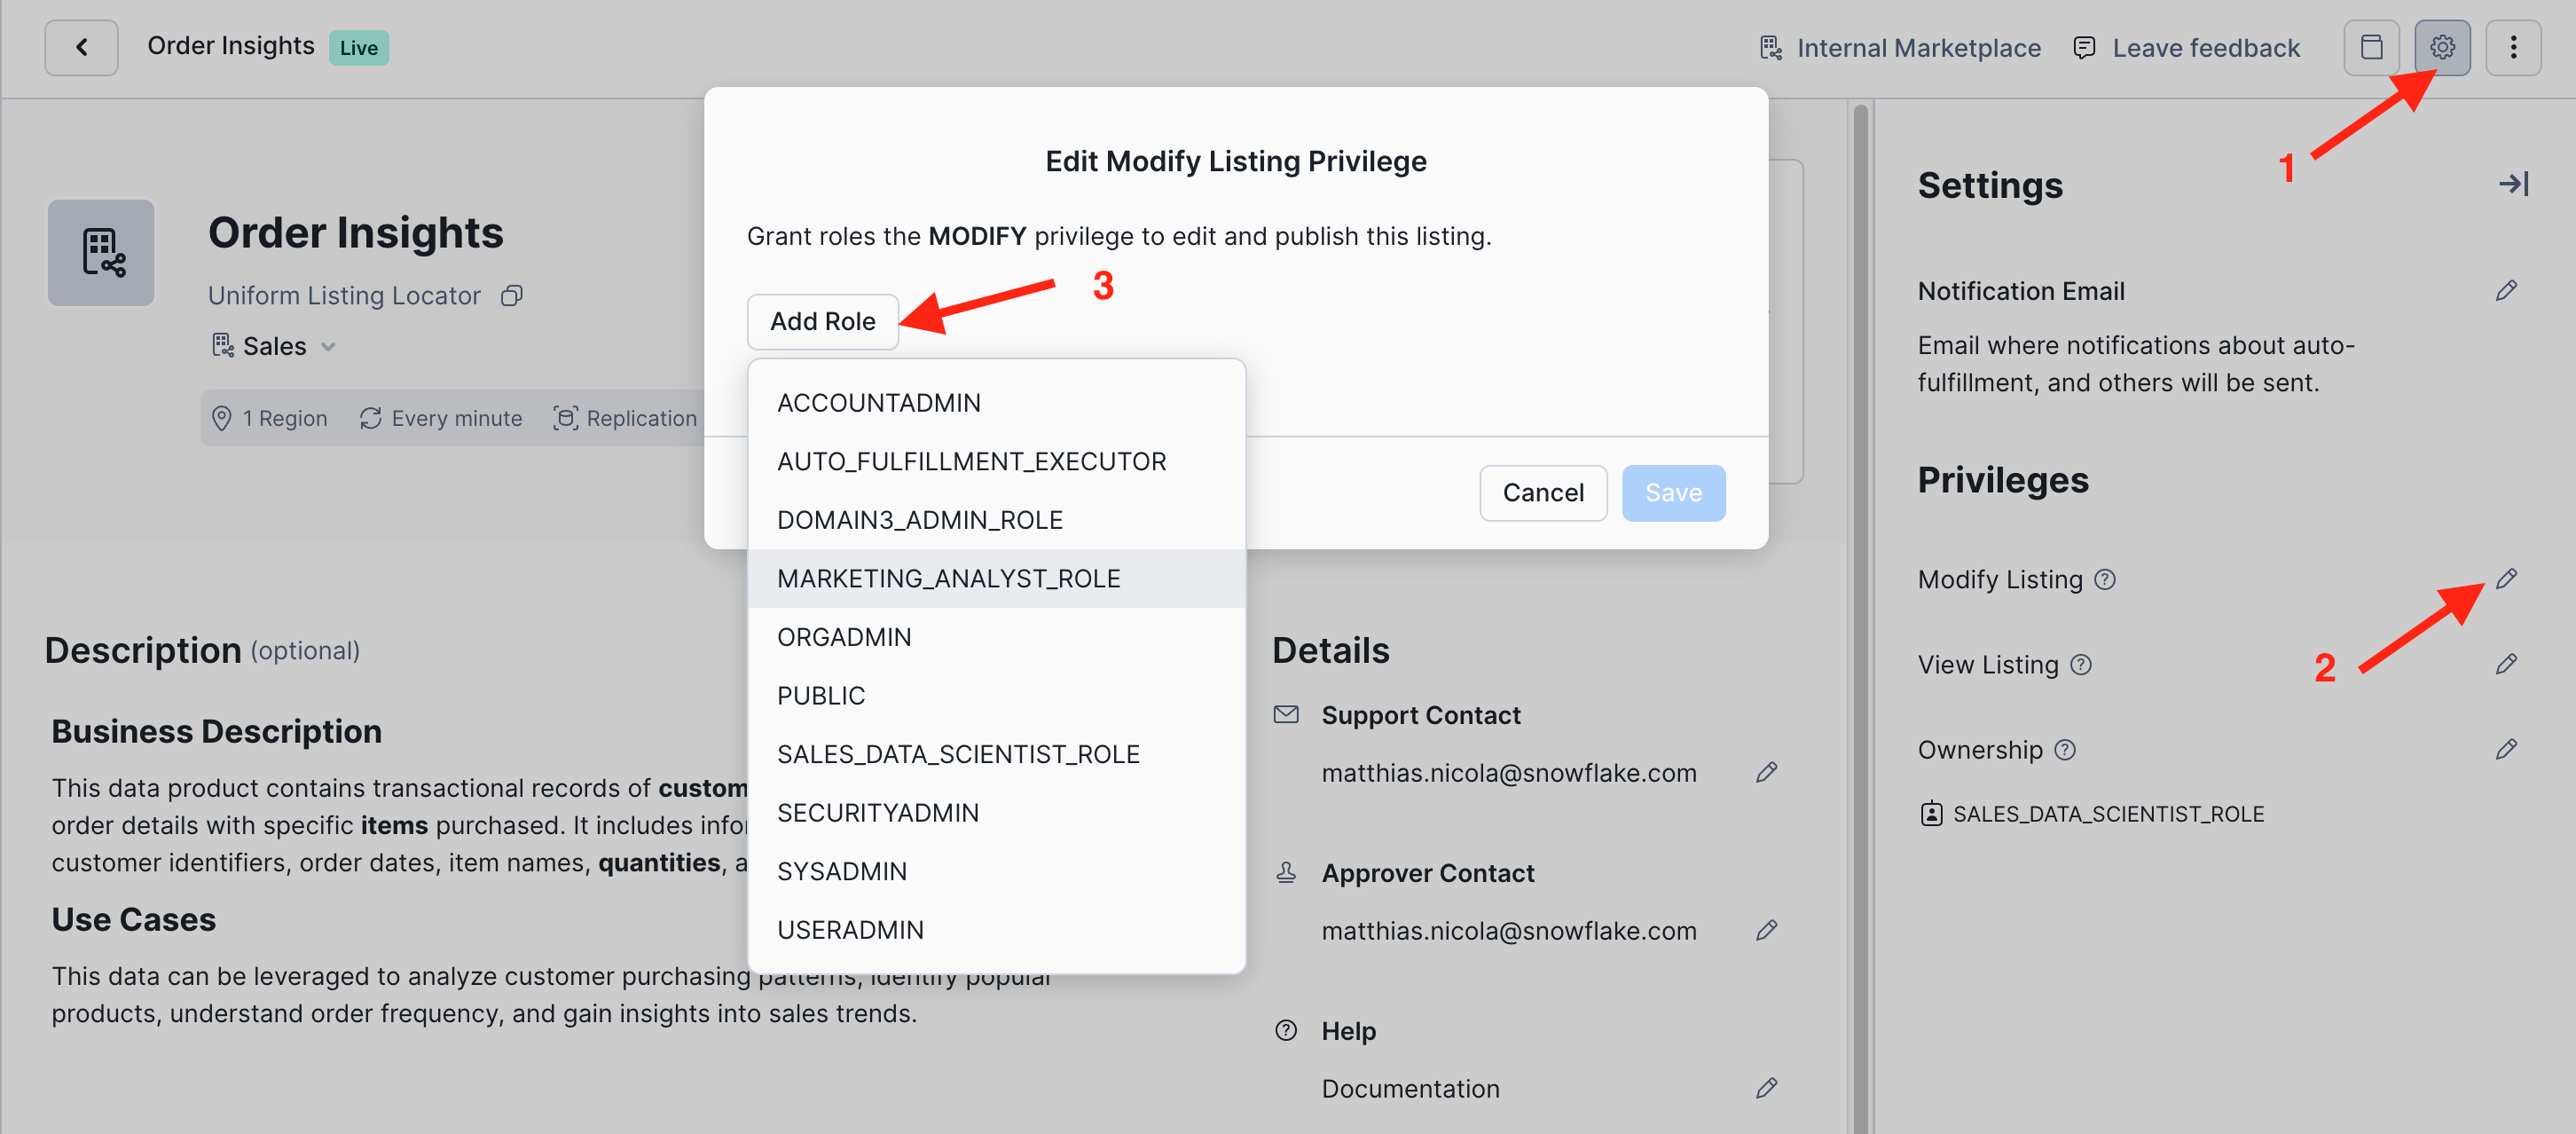This screenshot has width=2576, height=1134.
Task: Save the Modify Listing privilege changes
Action: pyautogui.click(x=1672, y=492)
